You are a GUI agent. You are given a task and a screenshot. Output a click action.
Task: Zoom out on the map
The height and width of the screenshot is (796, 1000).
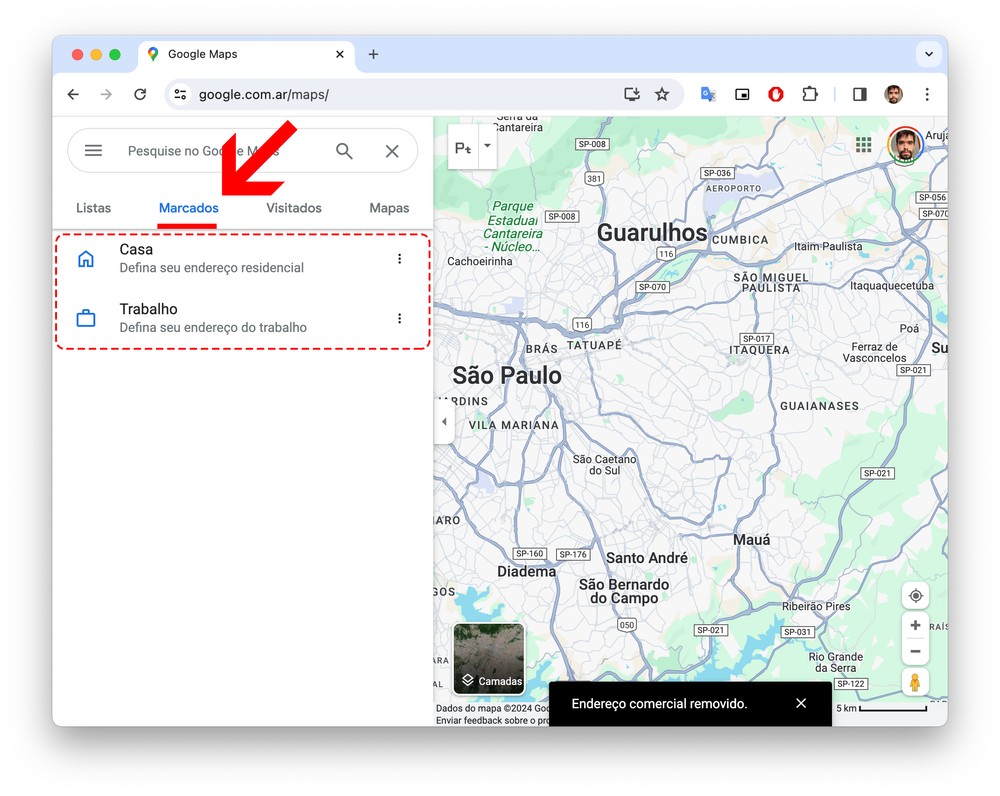[915, 652]
